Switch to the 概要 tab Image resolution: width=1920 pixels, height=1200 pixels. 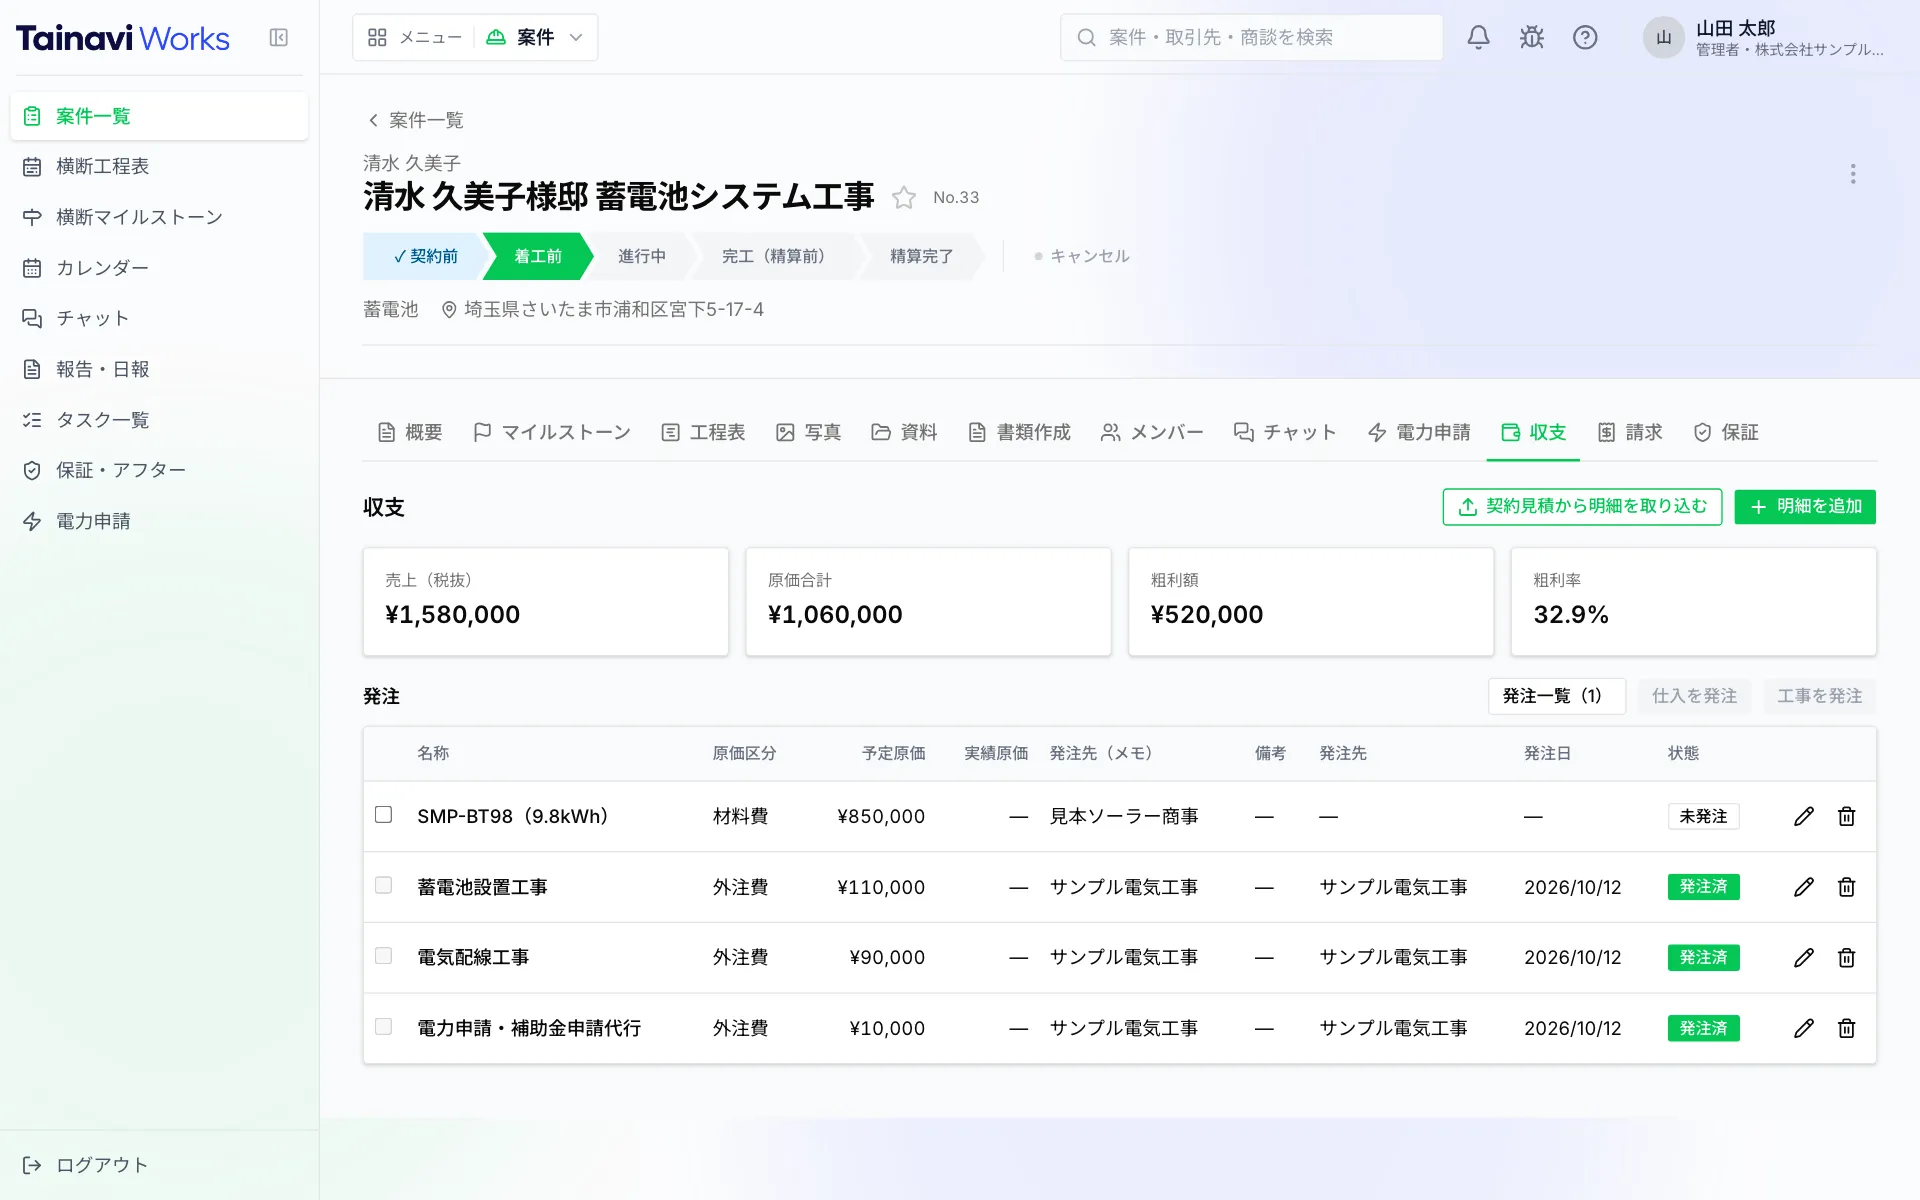tap(409, 432)
